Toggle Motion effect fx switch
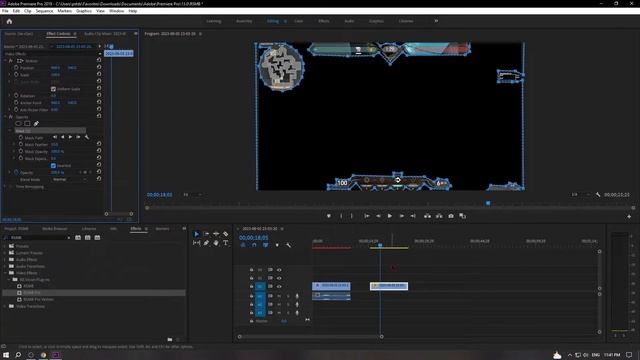 pos(11,60)
